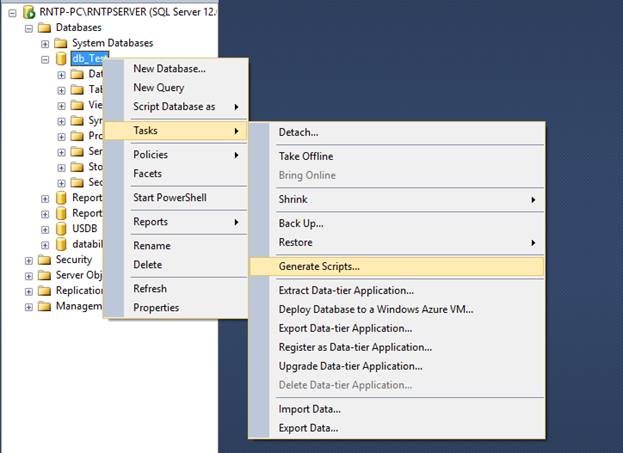Click the databil database cylinder icon

[x=61, y=244]
